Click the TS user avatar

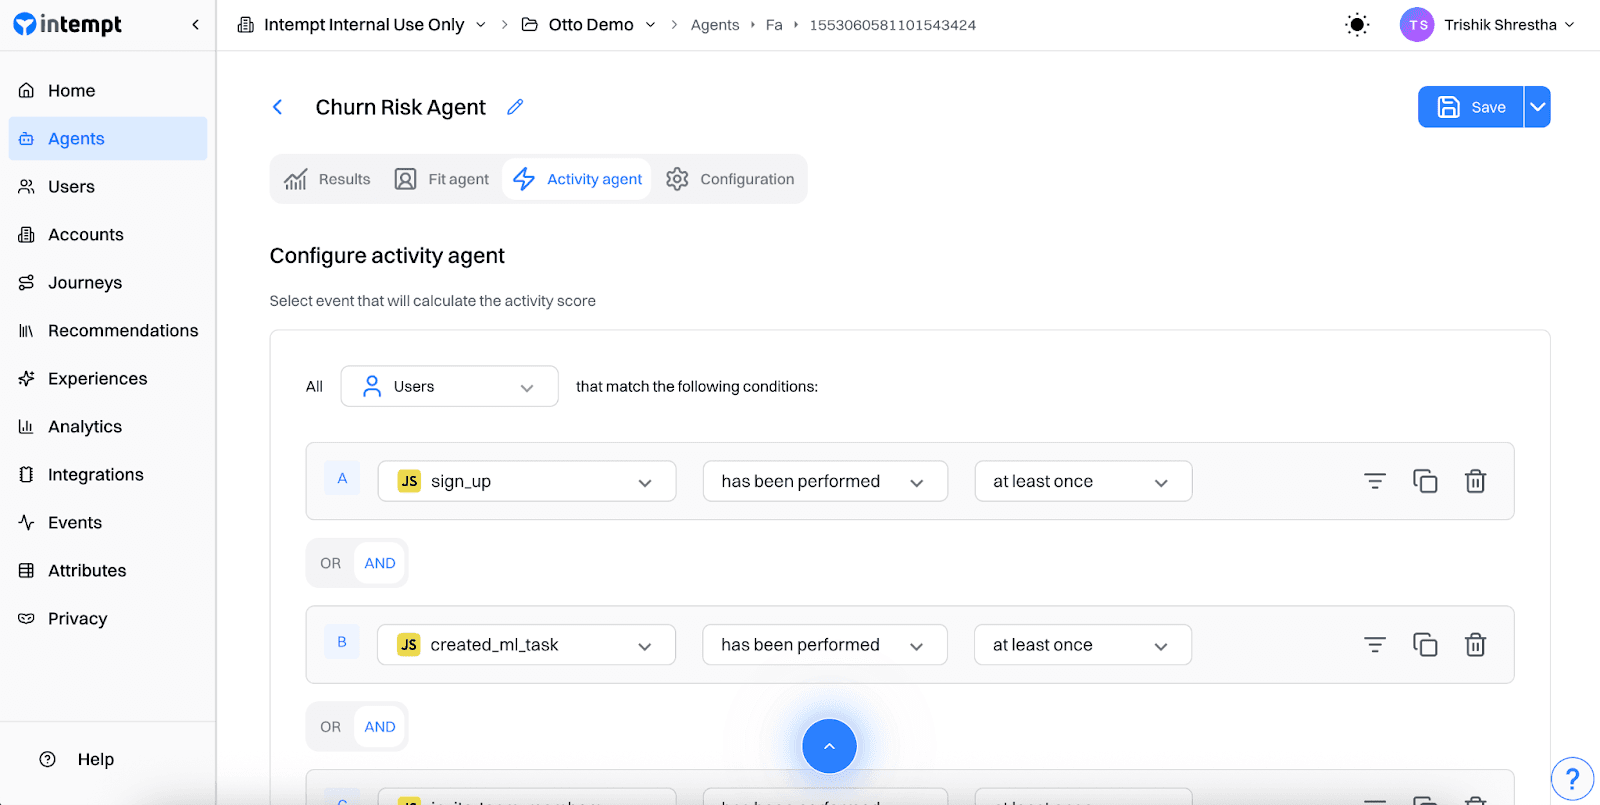[x=1417, y=25]
